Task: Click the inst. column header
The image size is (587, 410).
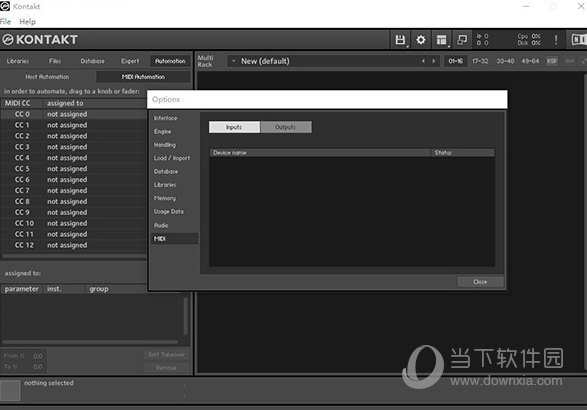Action: coord(64,289)
